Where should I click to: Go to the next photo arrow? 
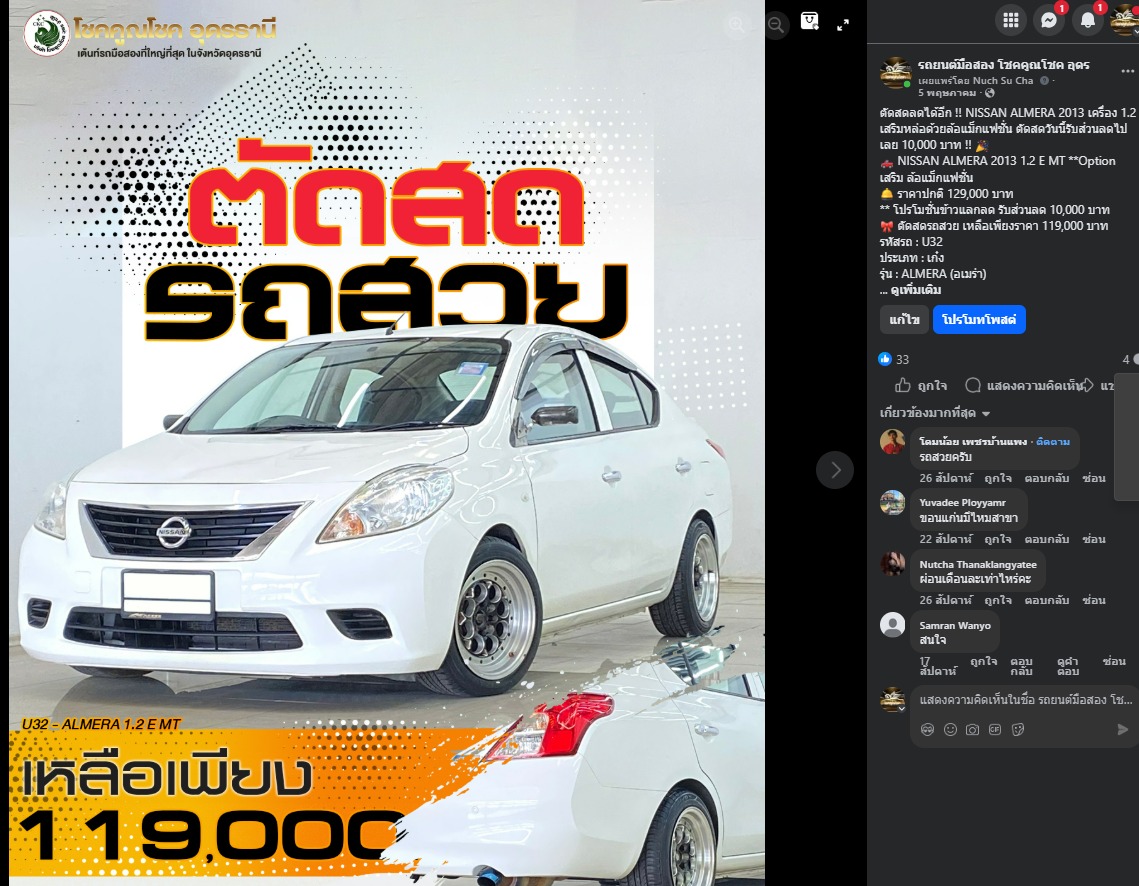click(835, 470)
